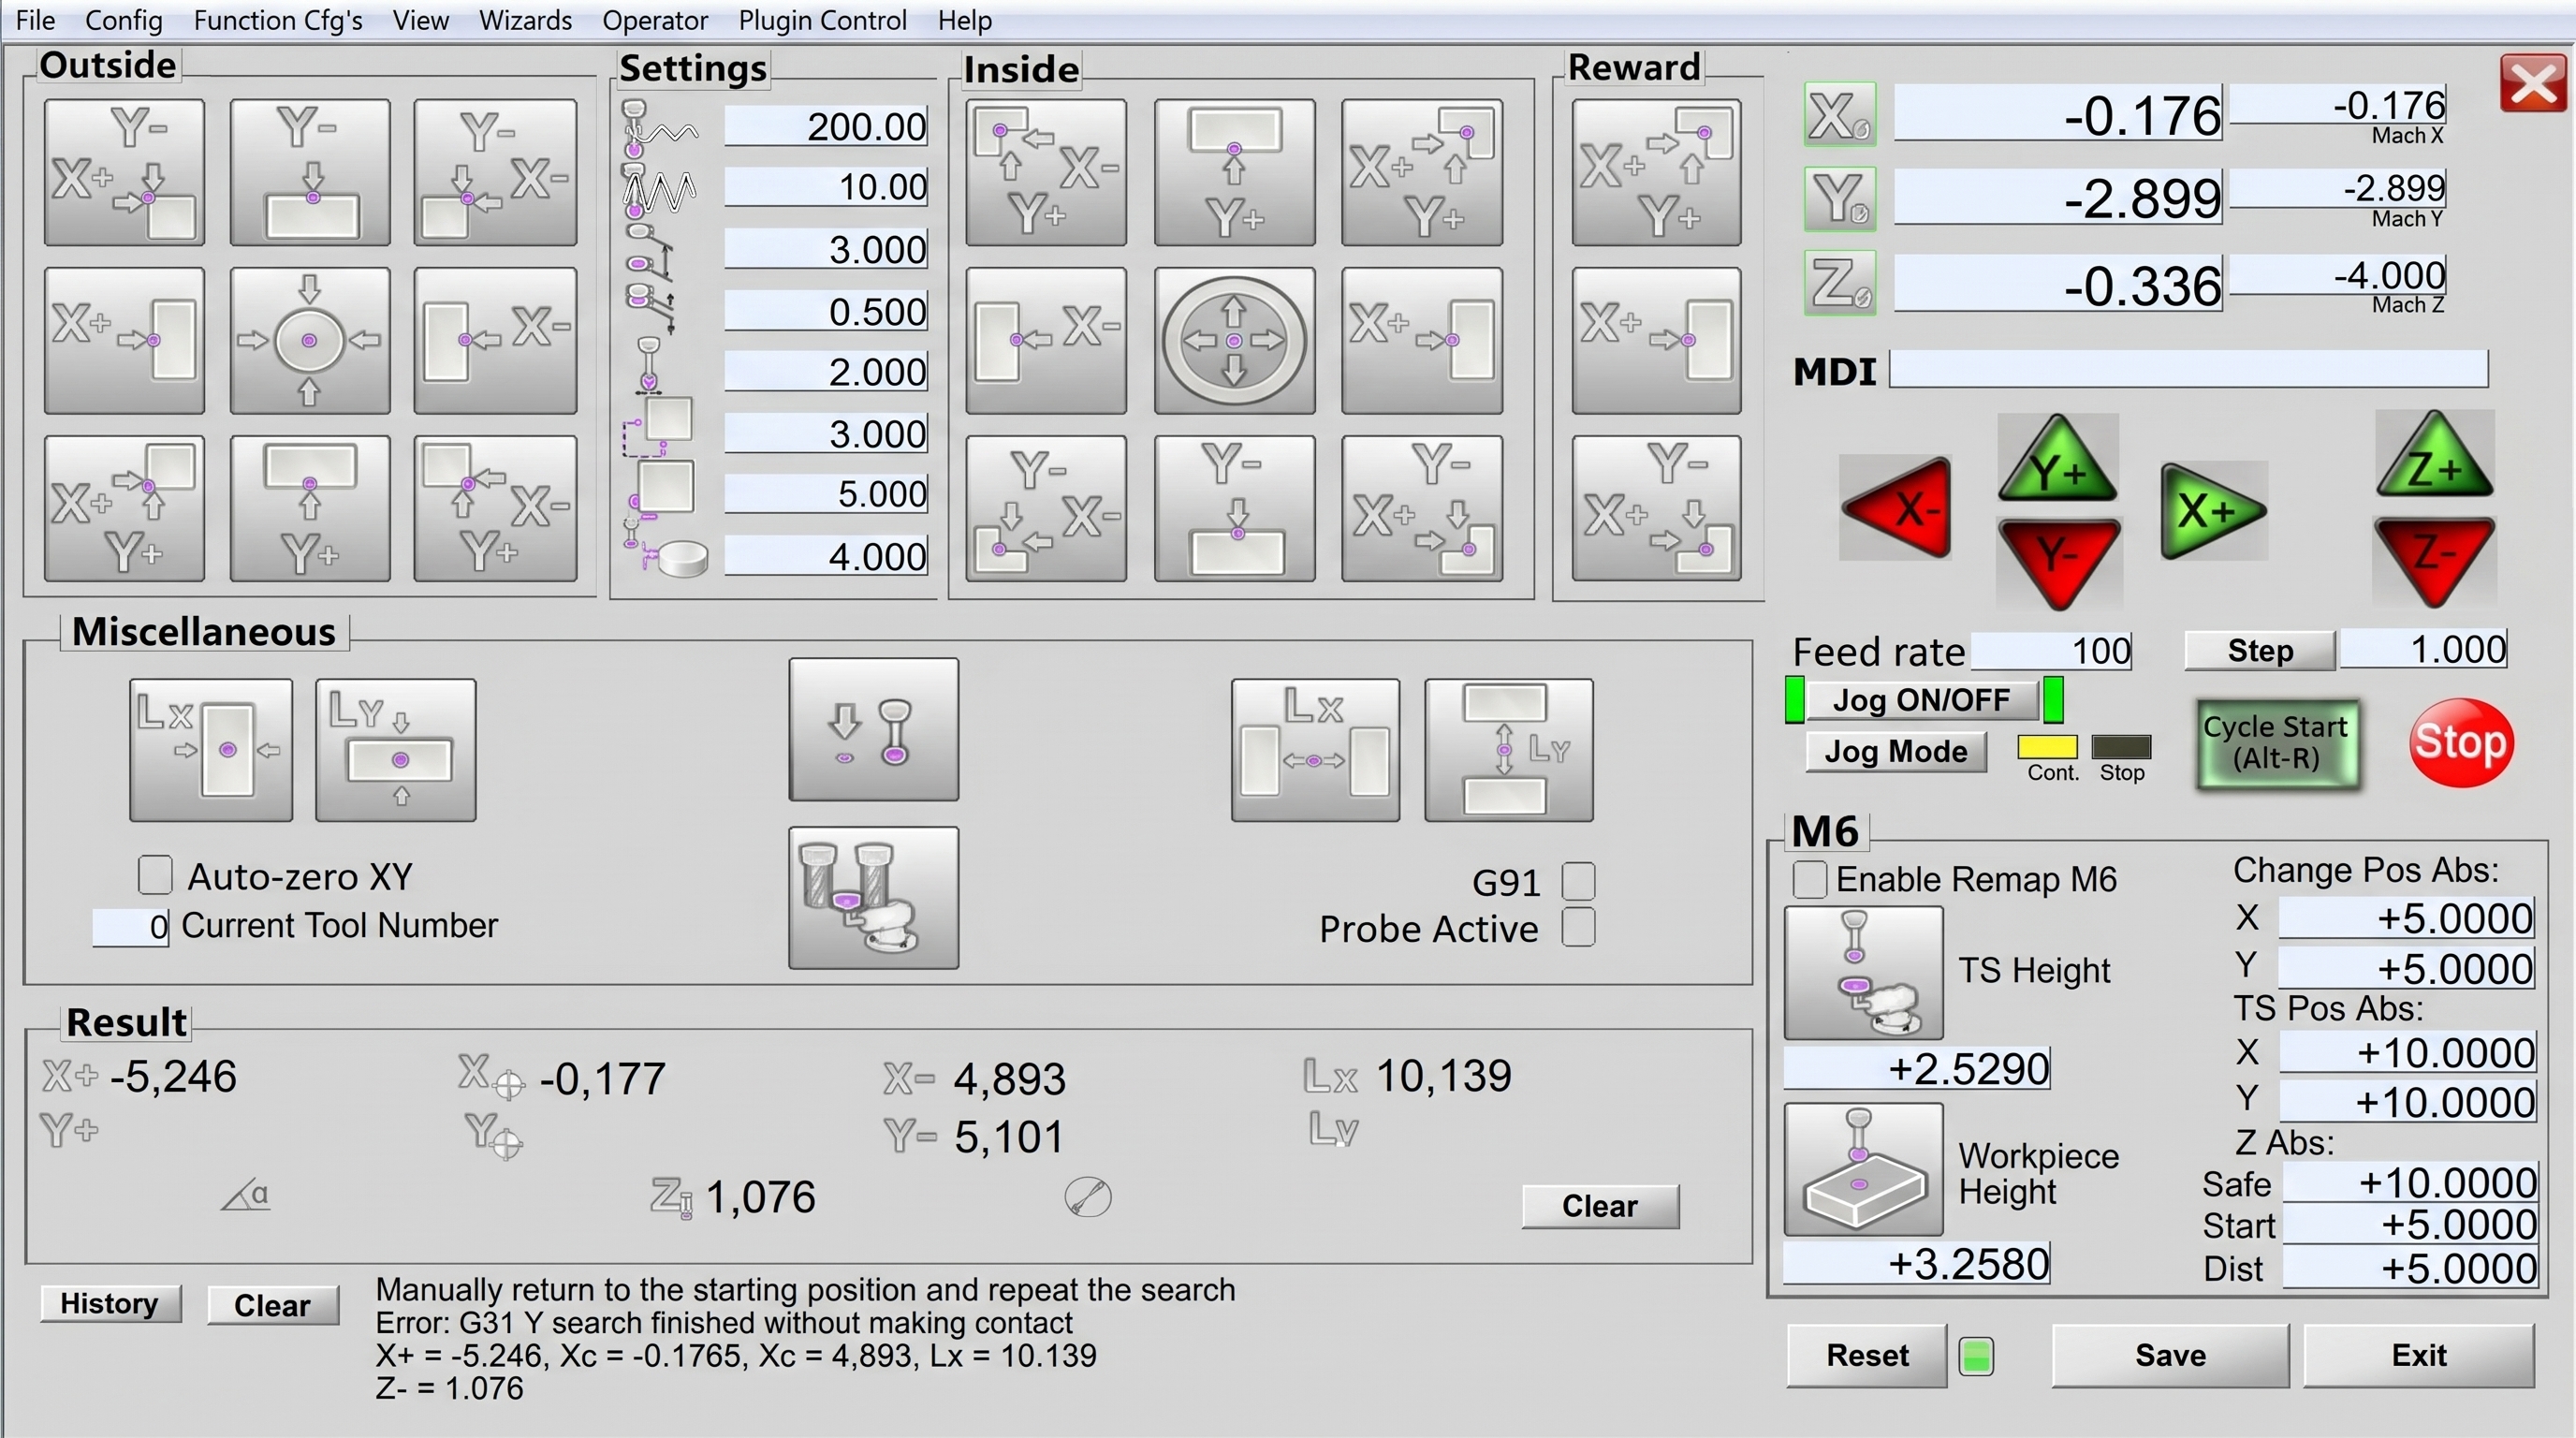This screenshot has height=1438, width=2576.
Task: Probe outside X+ Y- corner
Action: [124, 172]
